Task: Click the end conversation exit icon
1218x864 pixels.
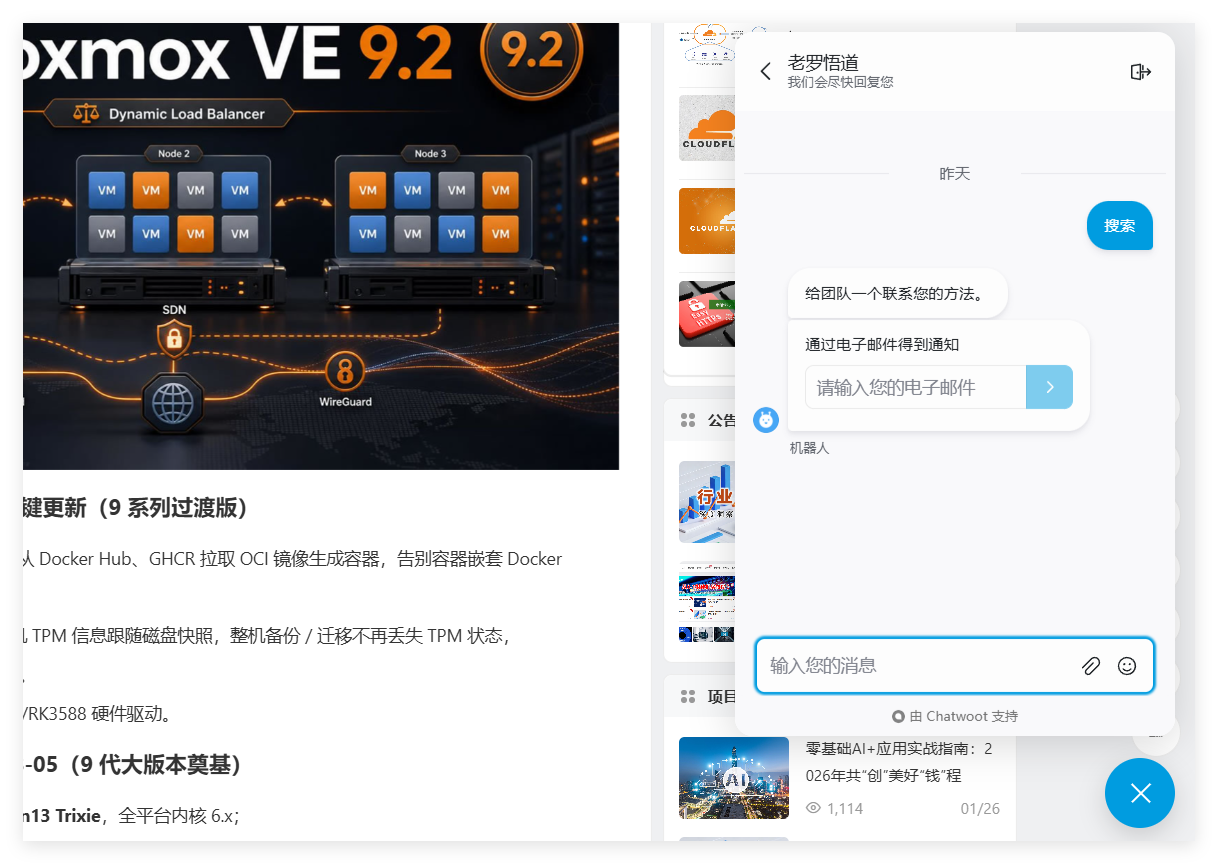Action: click(1141, 71)
